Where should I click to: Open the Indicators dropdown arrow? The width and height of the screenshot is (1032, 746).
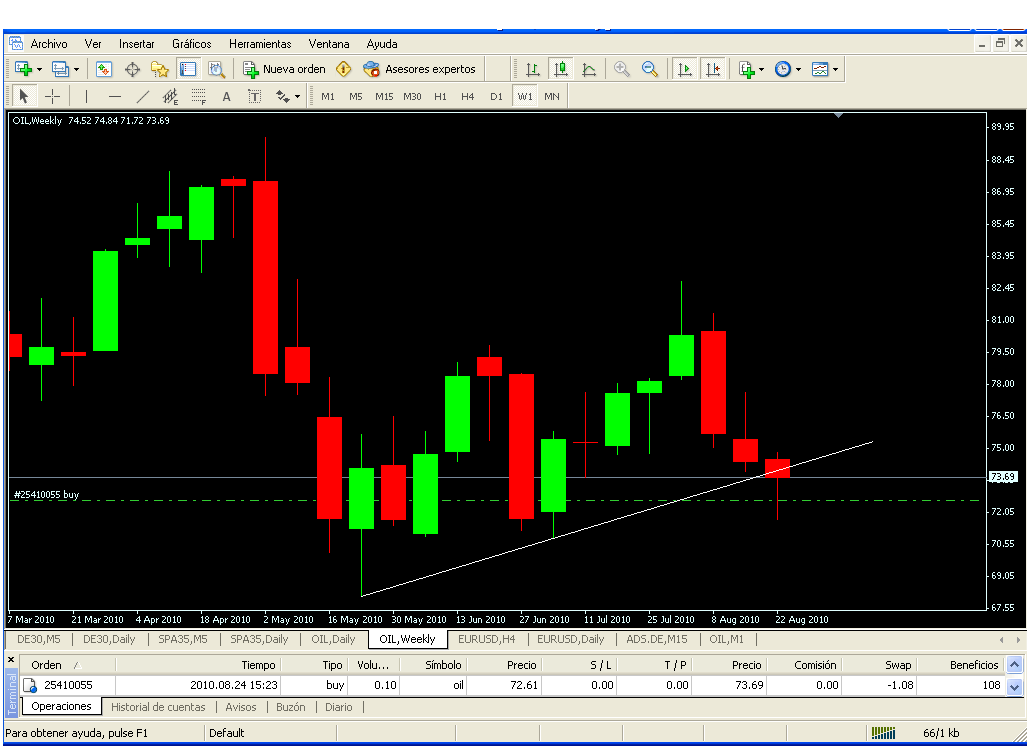(761, 69)
